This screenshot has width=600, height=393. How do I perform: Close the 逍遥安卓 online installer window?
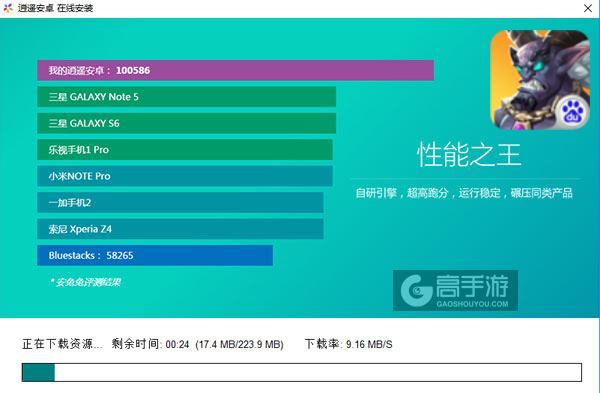click(588, 8)
